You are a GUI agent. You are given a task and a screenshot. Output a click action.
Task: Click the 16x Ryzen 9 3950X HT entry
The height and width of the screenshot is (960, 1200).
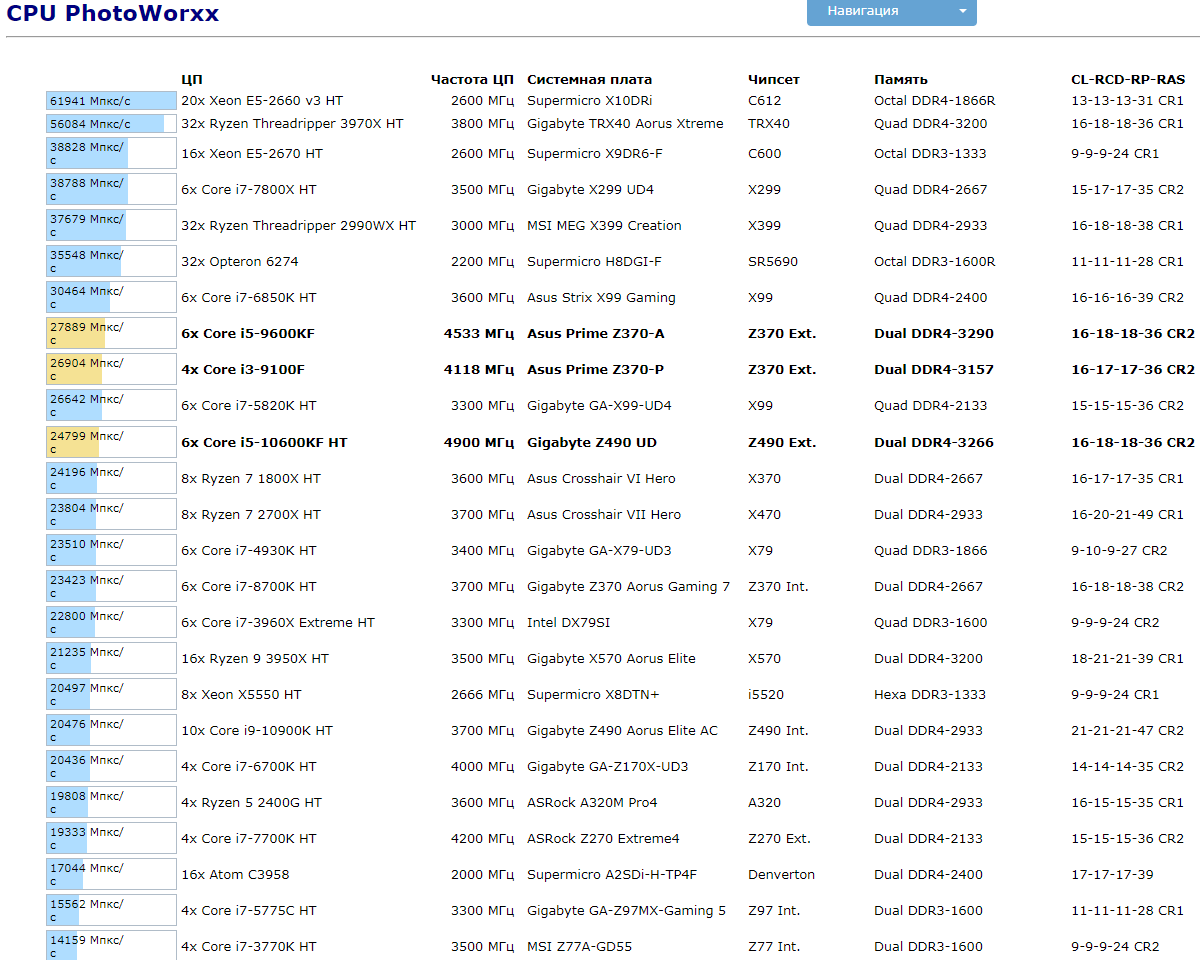click(x=255, y=659)
